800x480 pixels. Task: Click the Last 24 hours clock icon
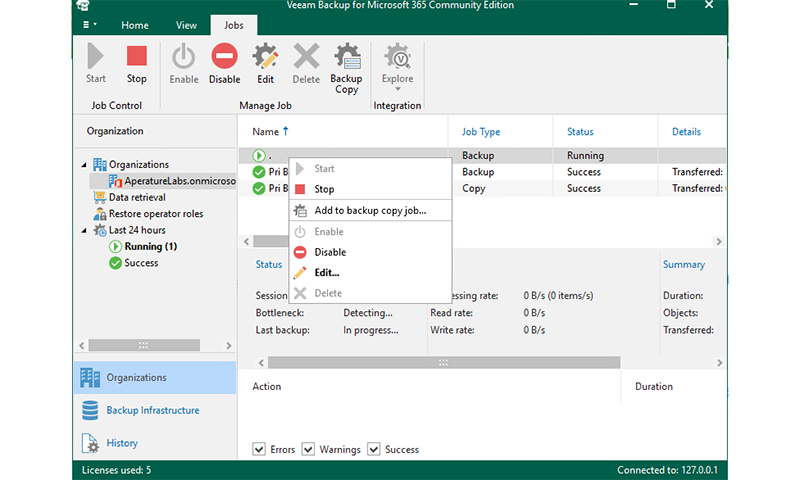(x=99, y=230)
